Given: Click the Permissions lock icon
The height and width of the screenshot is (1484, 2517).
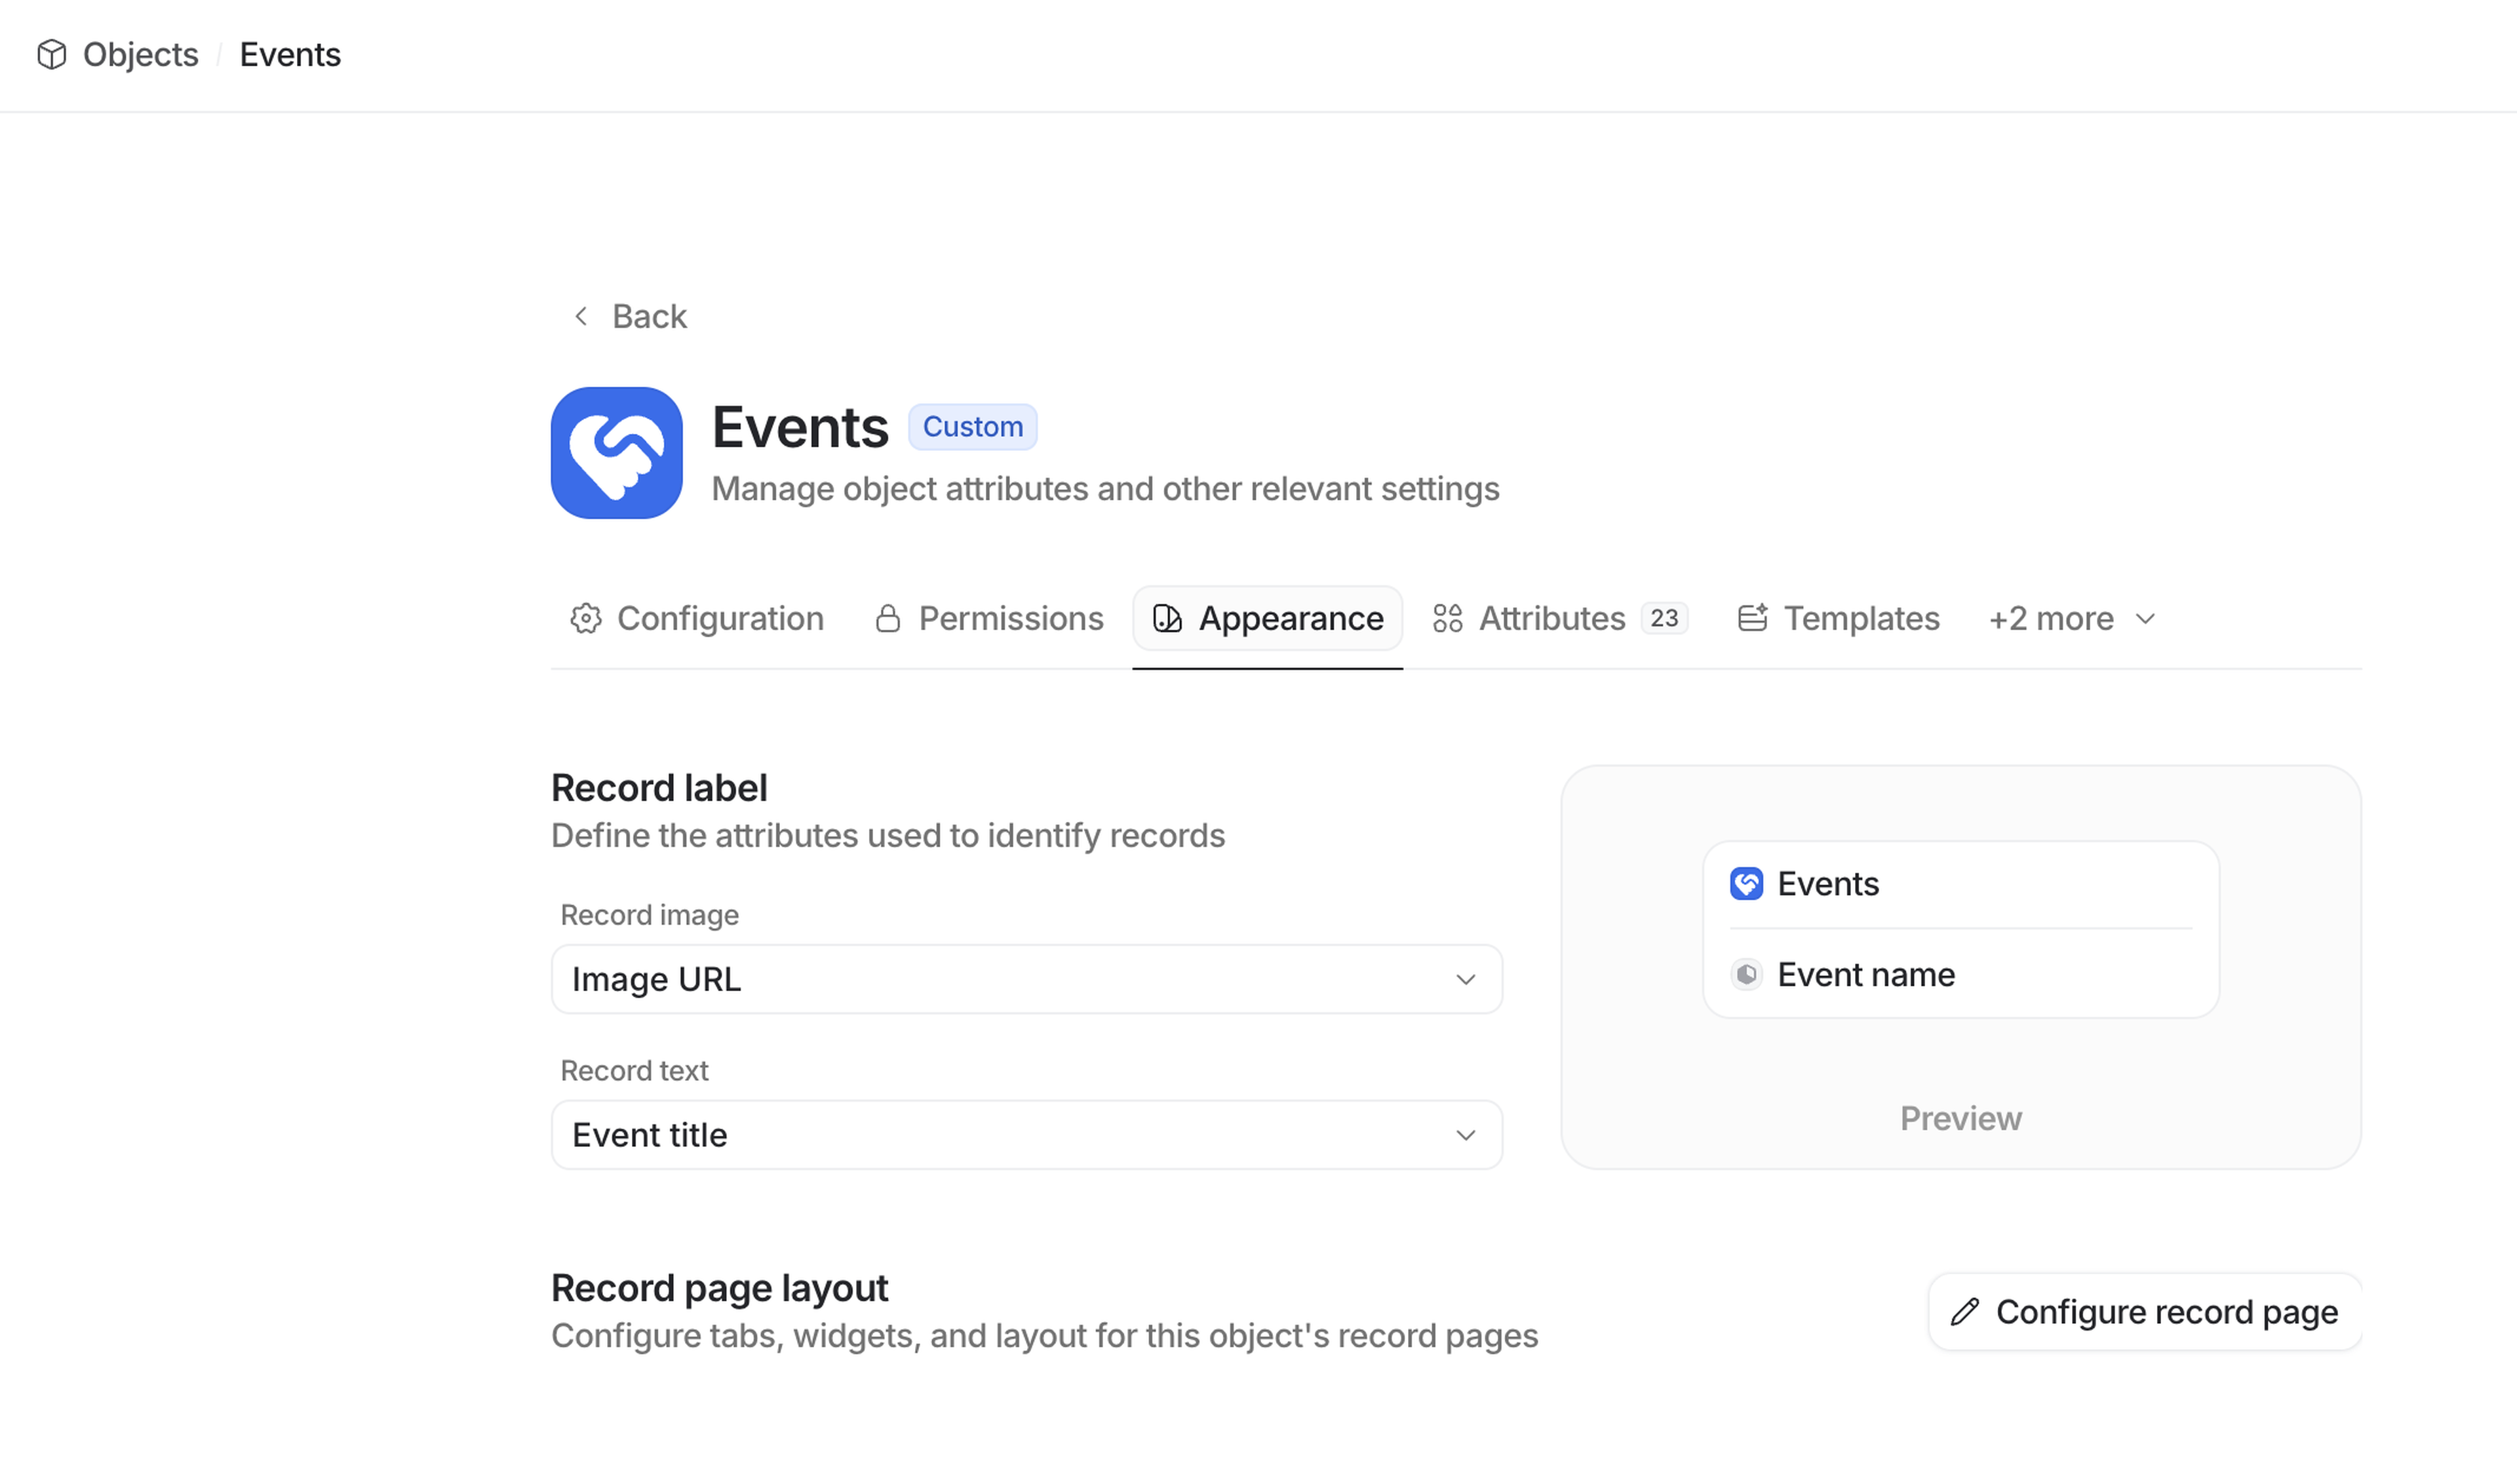Looking at the screenshot, I should [888, 618].
